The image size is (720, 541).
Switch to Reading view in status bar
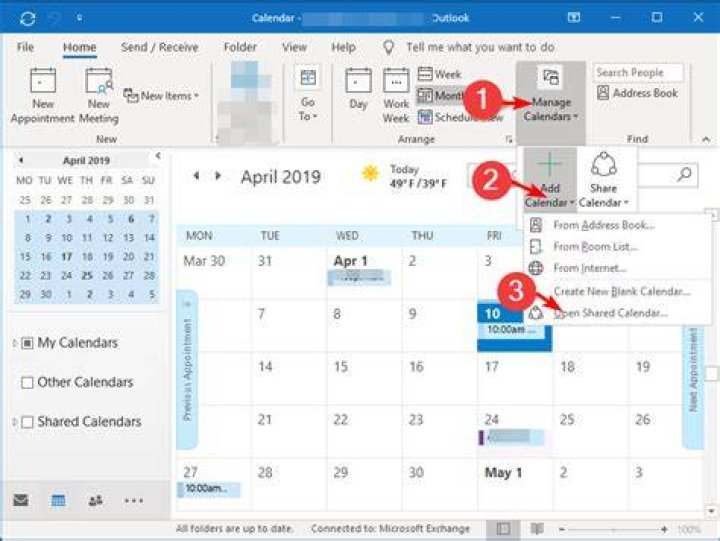[536, 529]
